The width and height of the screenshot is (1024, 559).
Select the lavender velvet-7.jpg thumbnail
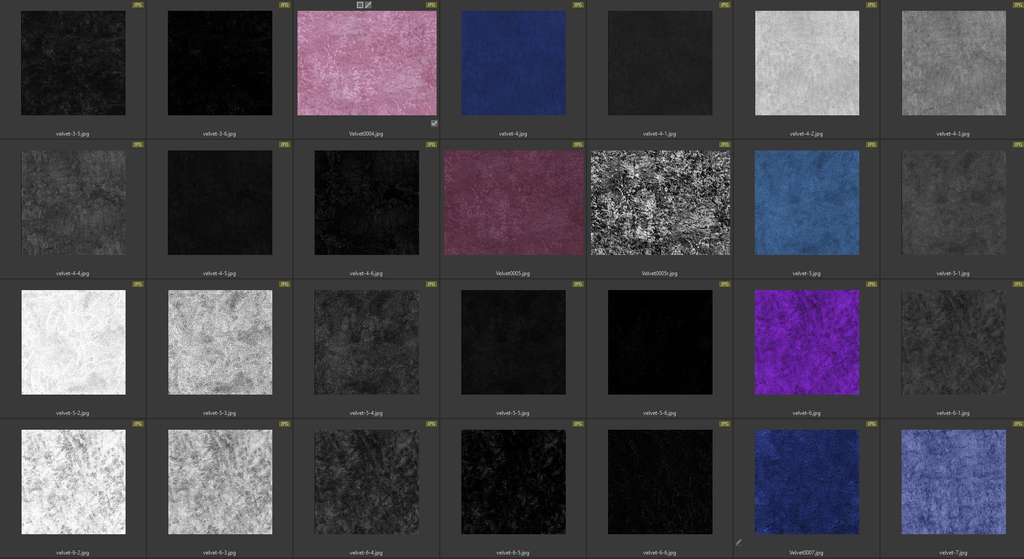click(x=953, y=482)
